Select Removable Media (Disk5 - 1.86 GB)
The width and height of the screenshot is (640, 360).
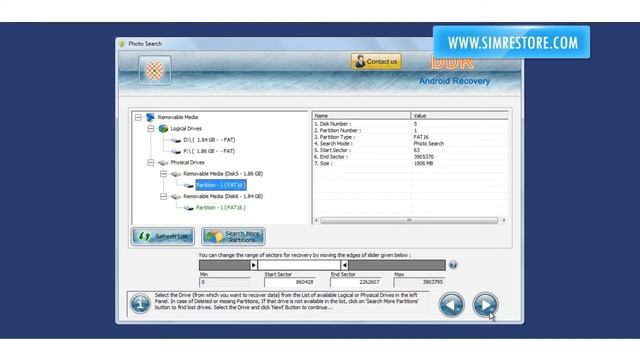pyautogui.click(x=223, y=174)
